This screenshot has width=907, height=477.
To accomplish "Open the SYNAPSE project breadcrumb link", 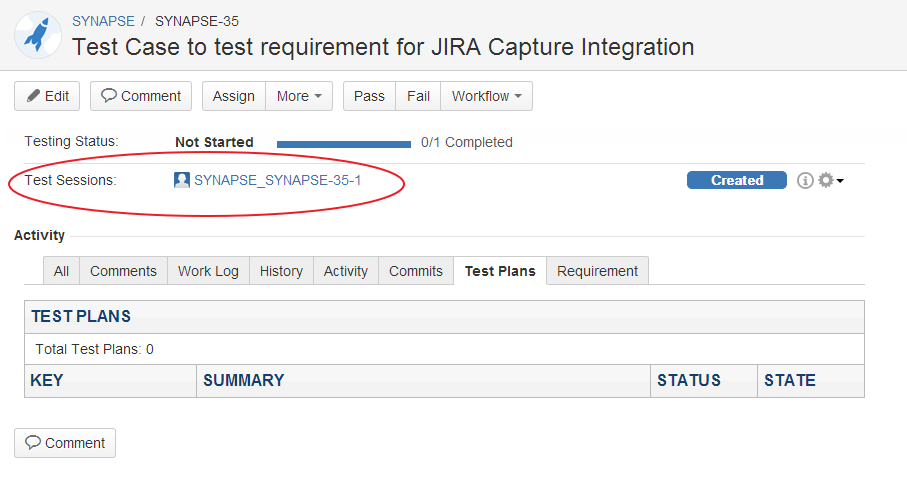I will click(x=103, y=21).
